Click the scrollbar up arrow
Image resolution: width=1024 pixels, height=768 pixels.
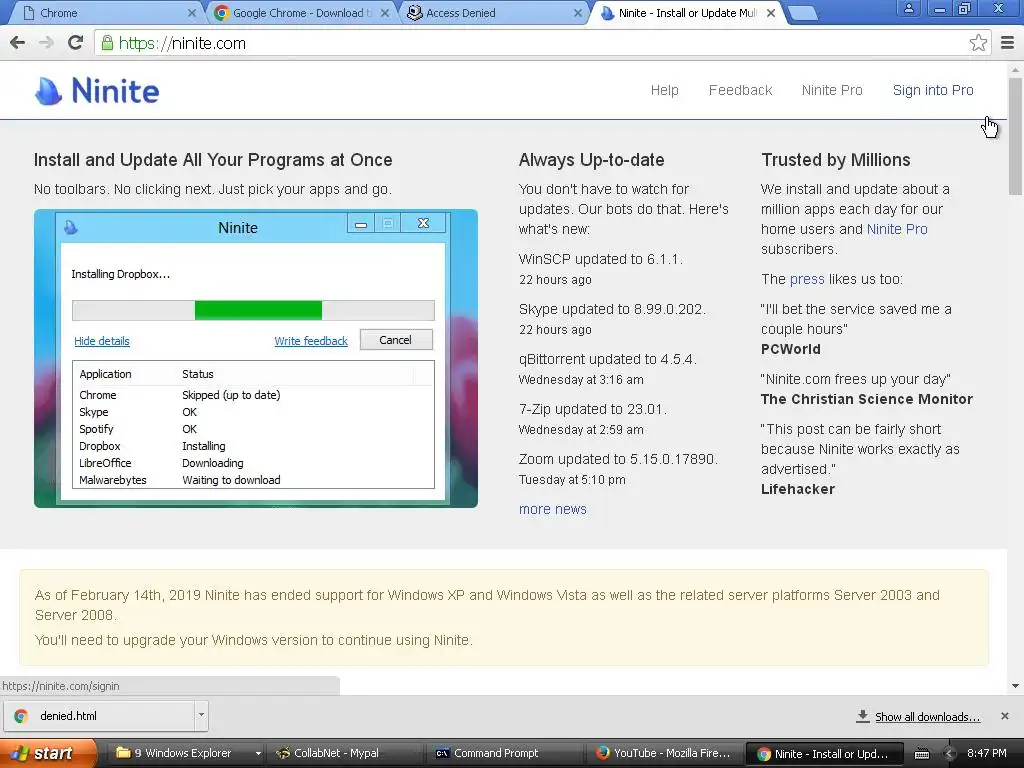pos(1015,69)
